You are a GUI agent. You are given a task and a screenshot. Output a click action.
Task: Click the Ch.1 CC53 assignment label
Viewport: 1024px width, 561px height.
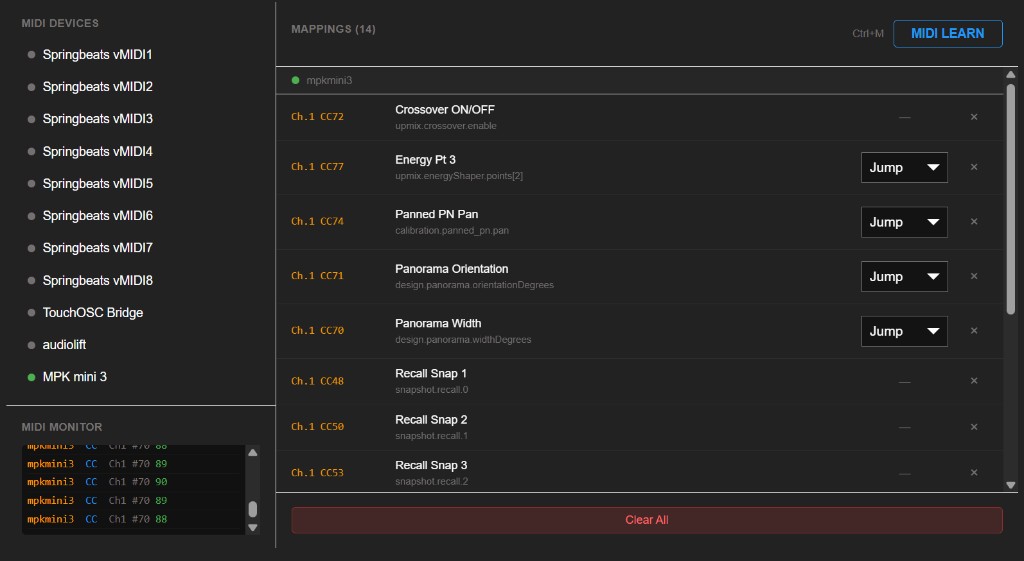(x=317, y=473)
